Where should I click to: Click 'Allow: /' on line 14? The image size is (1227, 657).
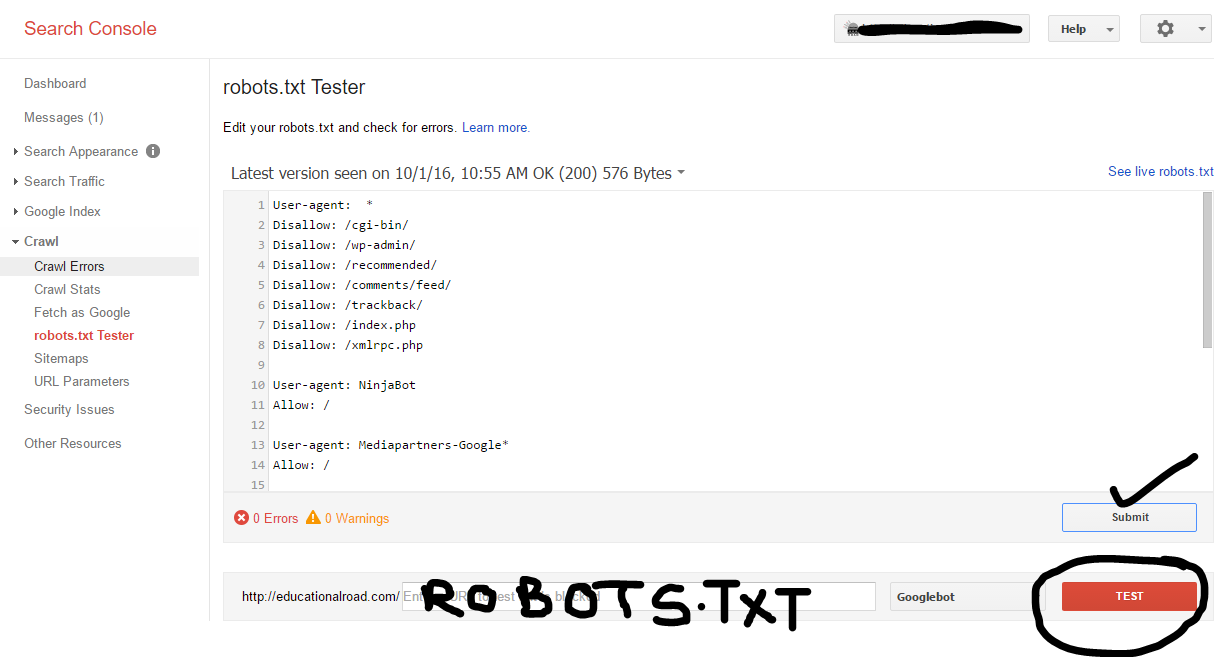(x=301, y=465)
